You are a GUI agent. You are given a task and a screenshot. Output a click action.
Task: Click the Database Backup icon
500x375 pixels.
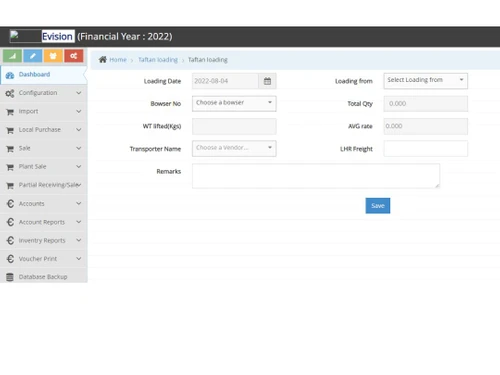(10, 277)
